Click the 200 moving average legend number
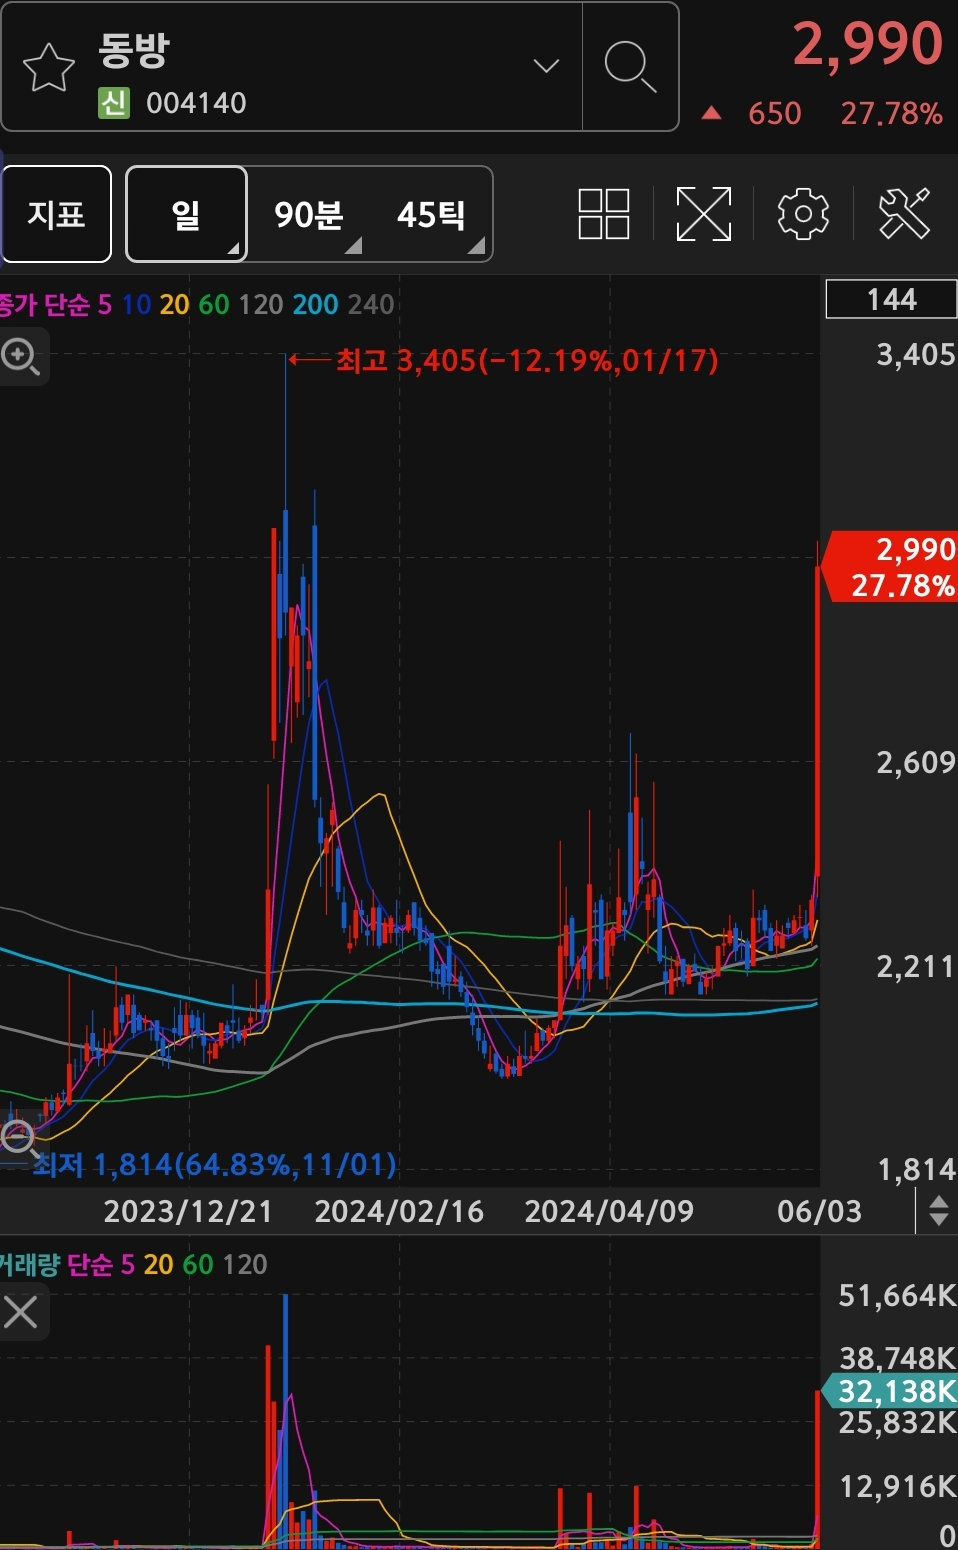This screenshot has height=1550, width=958. pos(315,304)
